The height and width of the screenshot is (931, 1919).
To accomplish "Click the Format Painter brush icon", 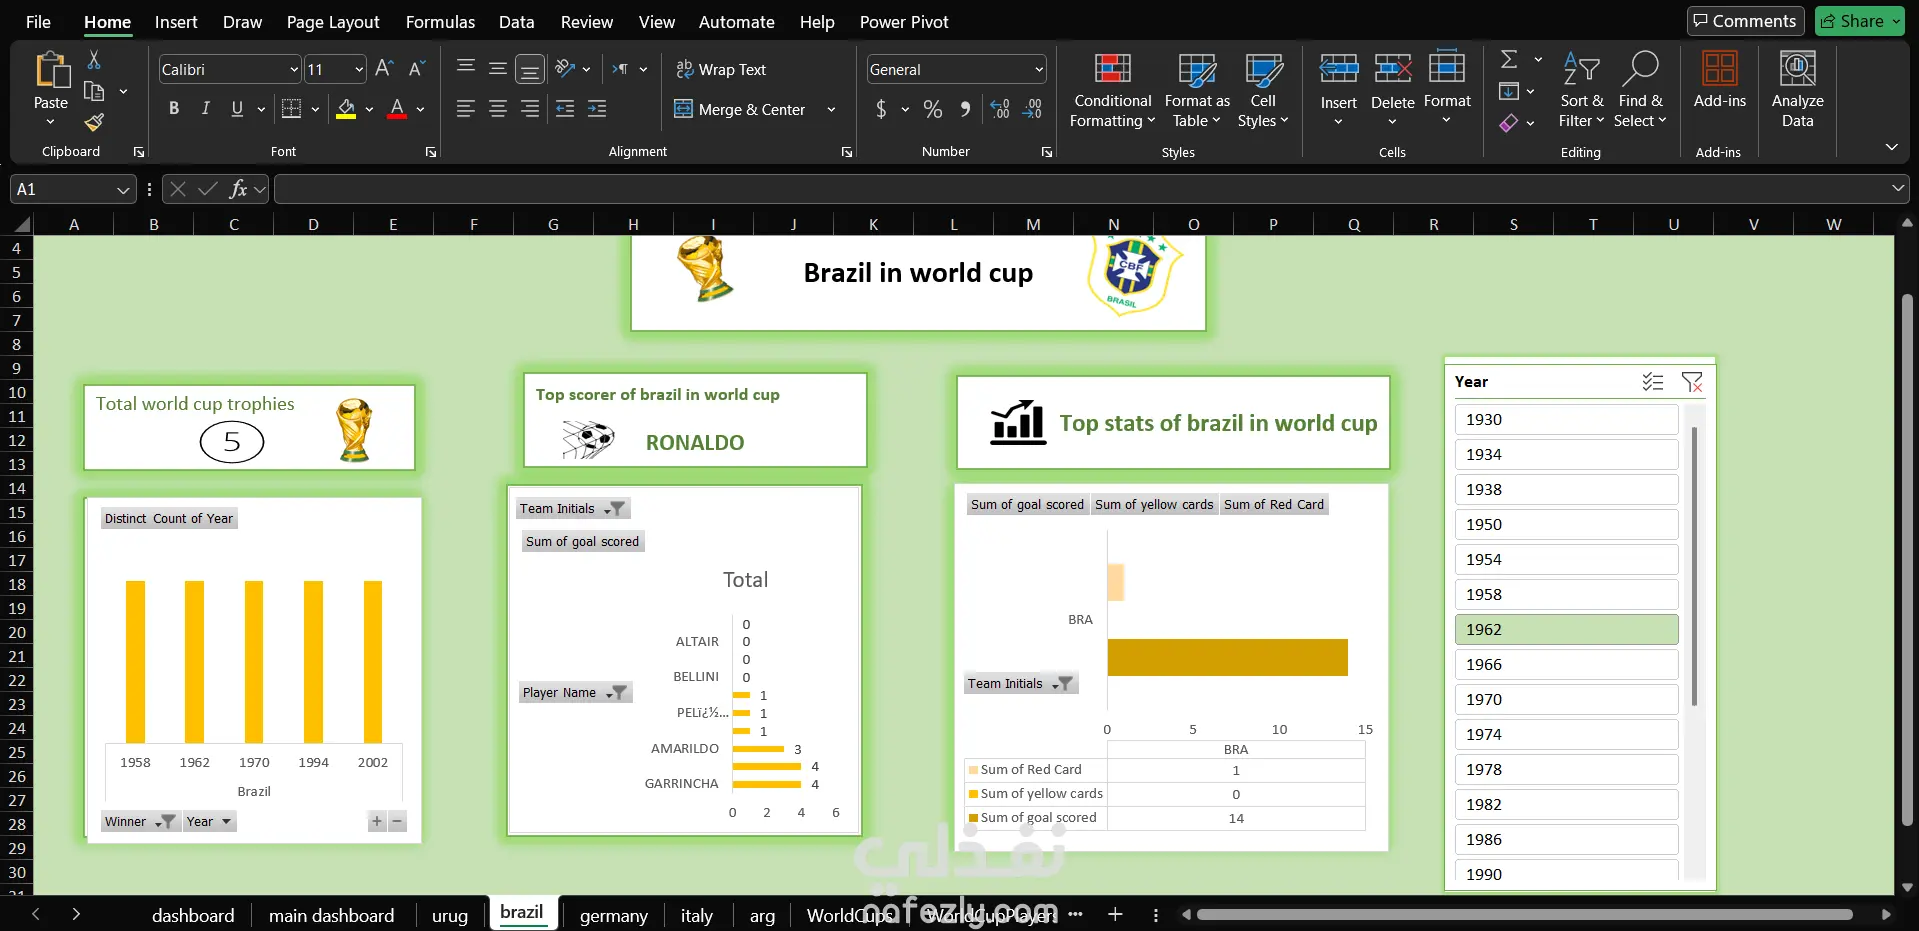I will coord(94,122).
